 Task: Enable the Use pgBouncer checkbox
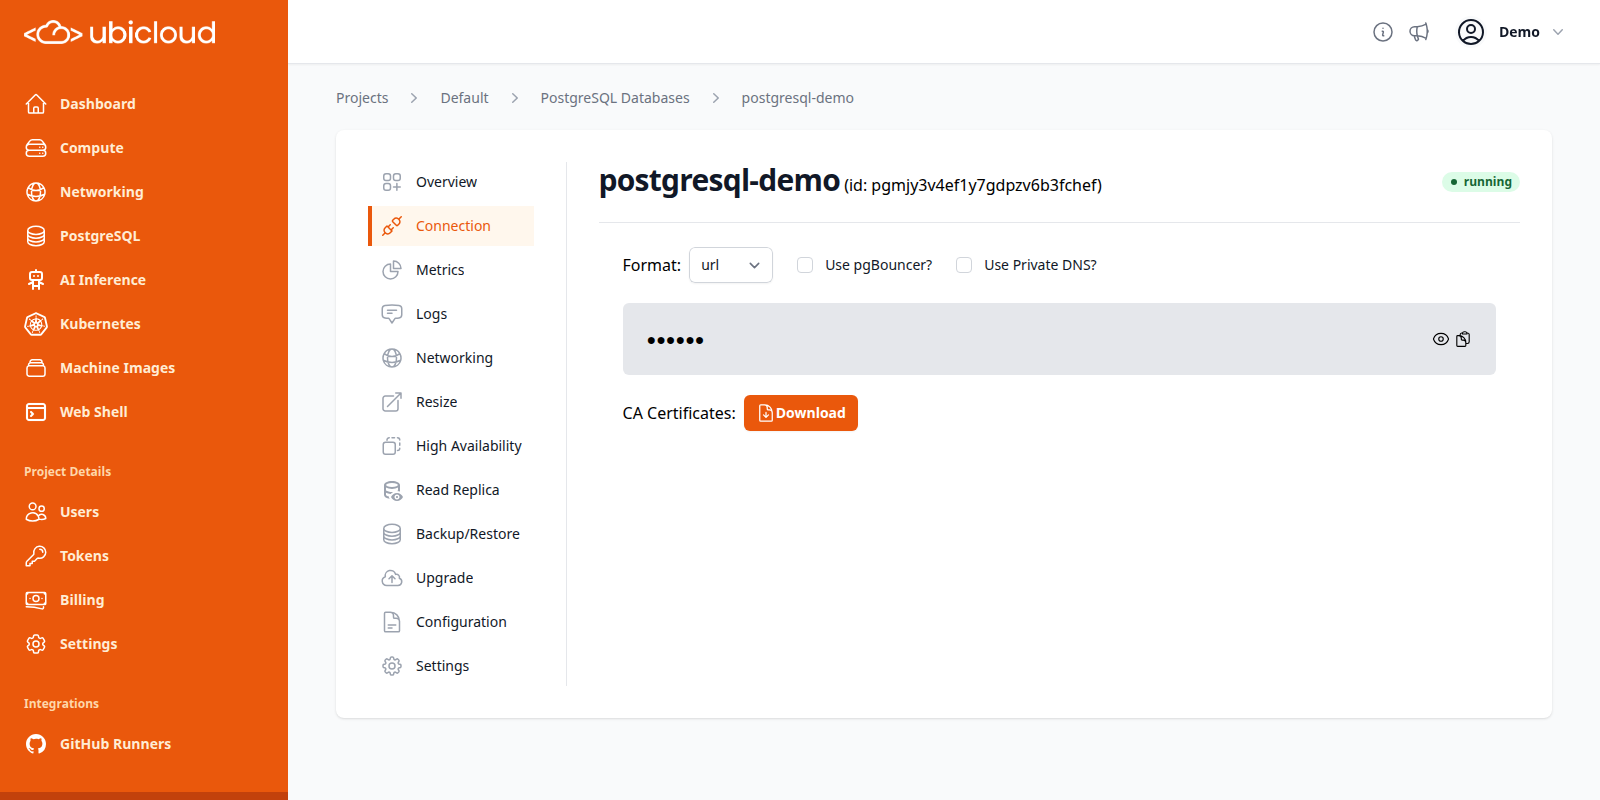coord(805,265)
